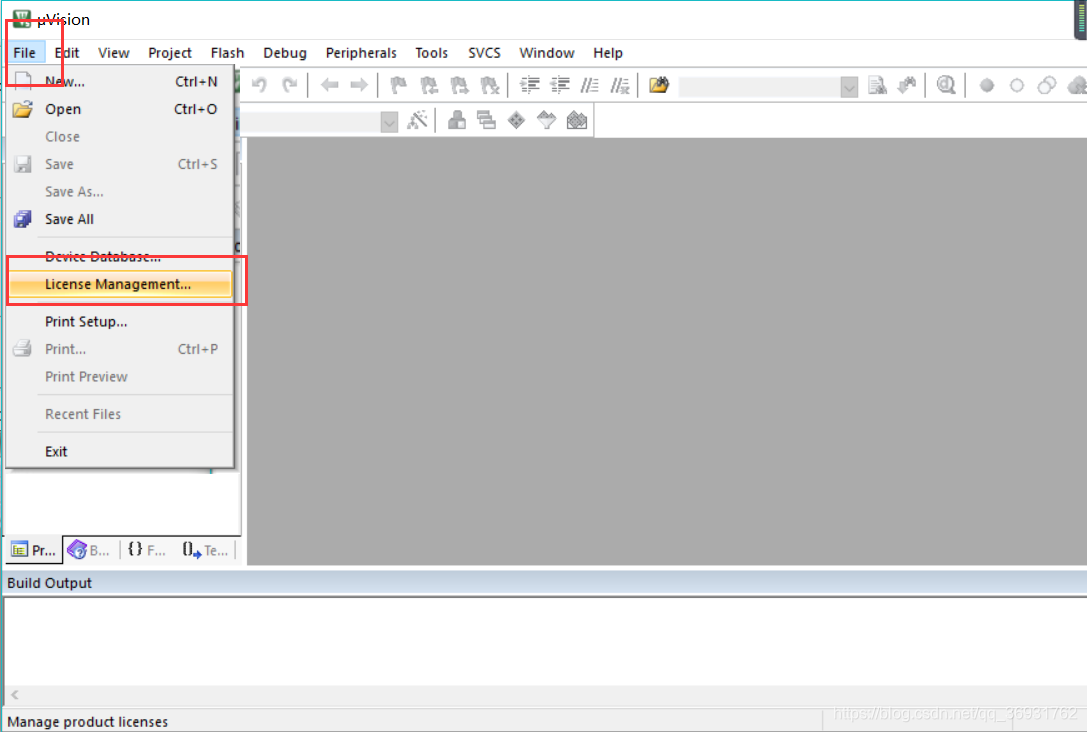1087x732 pixels.
Task: Click the uncomment selection icon
Action: (620, 85)
